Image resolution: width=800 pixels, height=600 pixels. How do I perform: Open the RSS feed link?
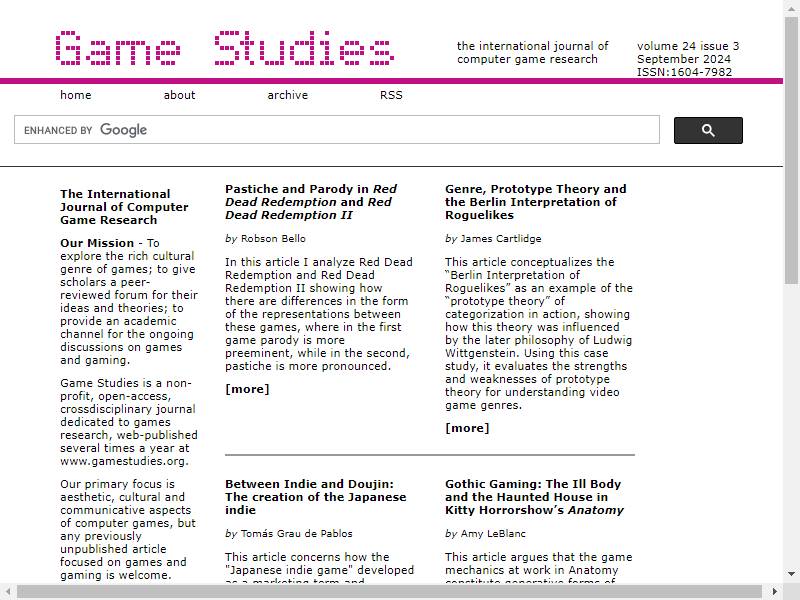tap(391, 95)
